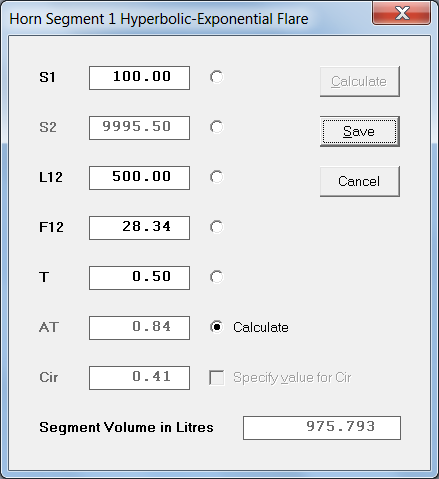Click the F12 label

(x=51, y=227)
